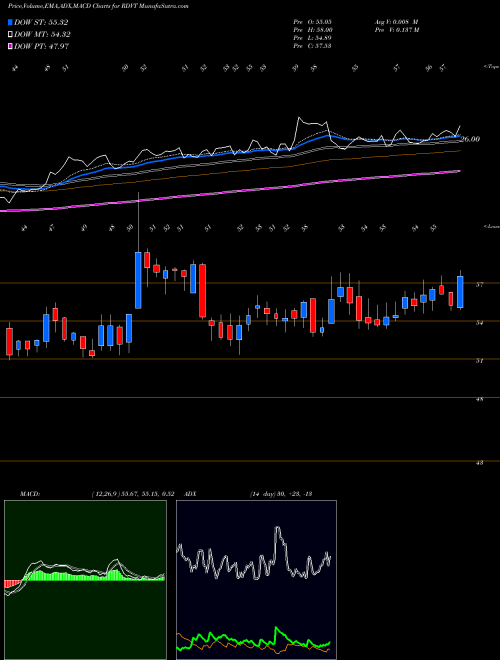Open the dark blue ADX indicator panel
This screenshot has height=660, width=500.
[x=256, y=580]
